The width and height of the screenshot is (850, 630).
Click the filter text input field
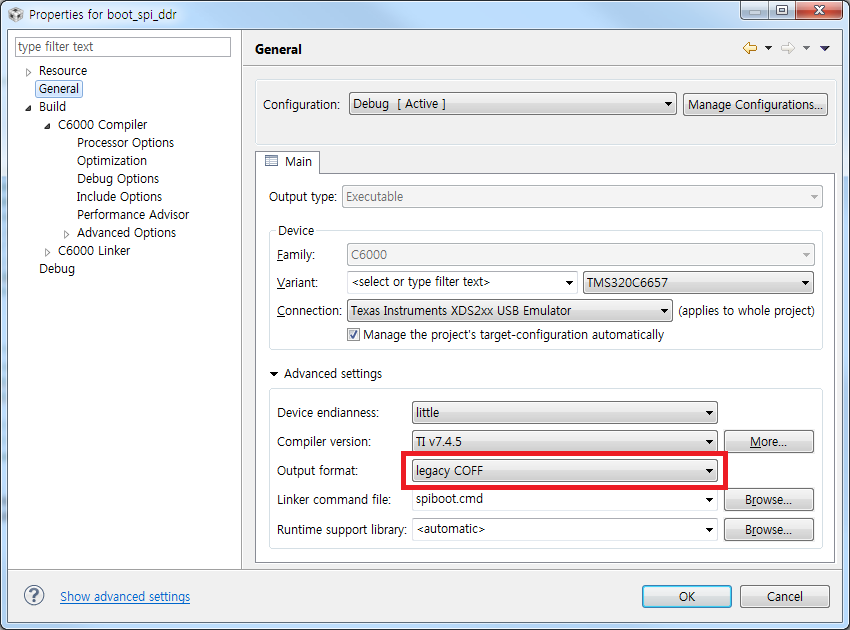point(123,47)
